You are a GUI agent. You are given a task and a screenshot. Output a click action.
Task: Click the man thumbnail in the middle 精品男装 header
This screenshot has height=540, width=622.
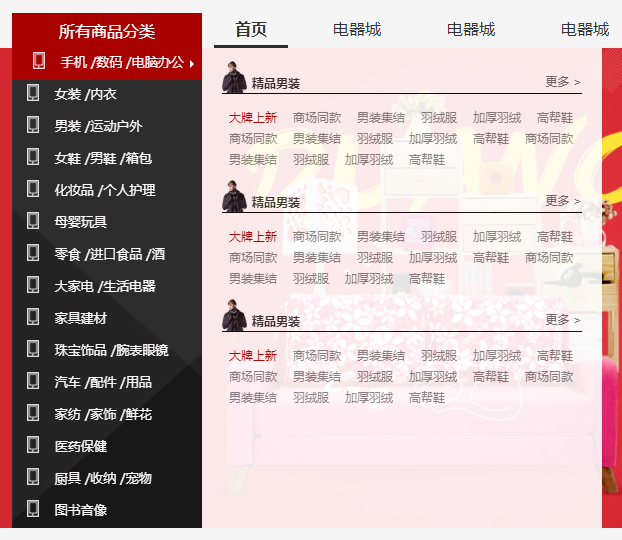tap(234, 196)
